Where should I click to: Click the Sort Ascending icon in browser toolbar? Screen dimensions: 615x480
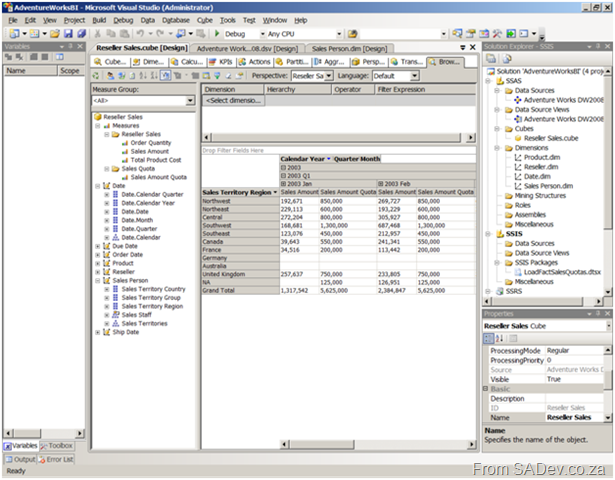coord(143,76)
